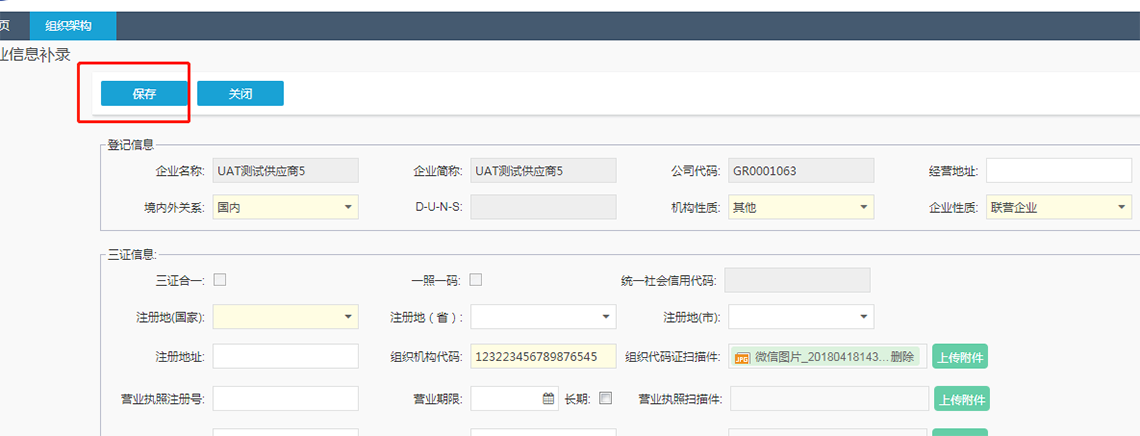Screen dimensions: 1140x436
Task: Open the 企业性质 dropdown showing 联营企业
Action: click(1120, 207)
